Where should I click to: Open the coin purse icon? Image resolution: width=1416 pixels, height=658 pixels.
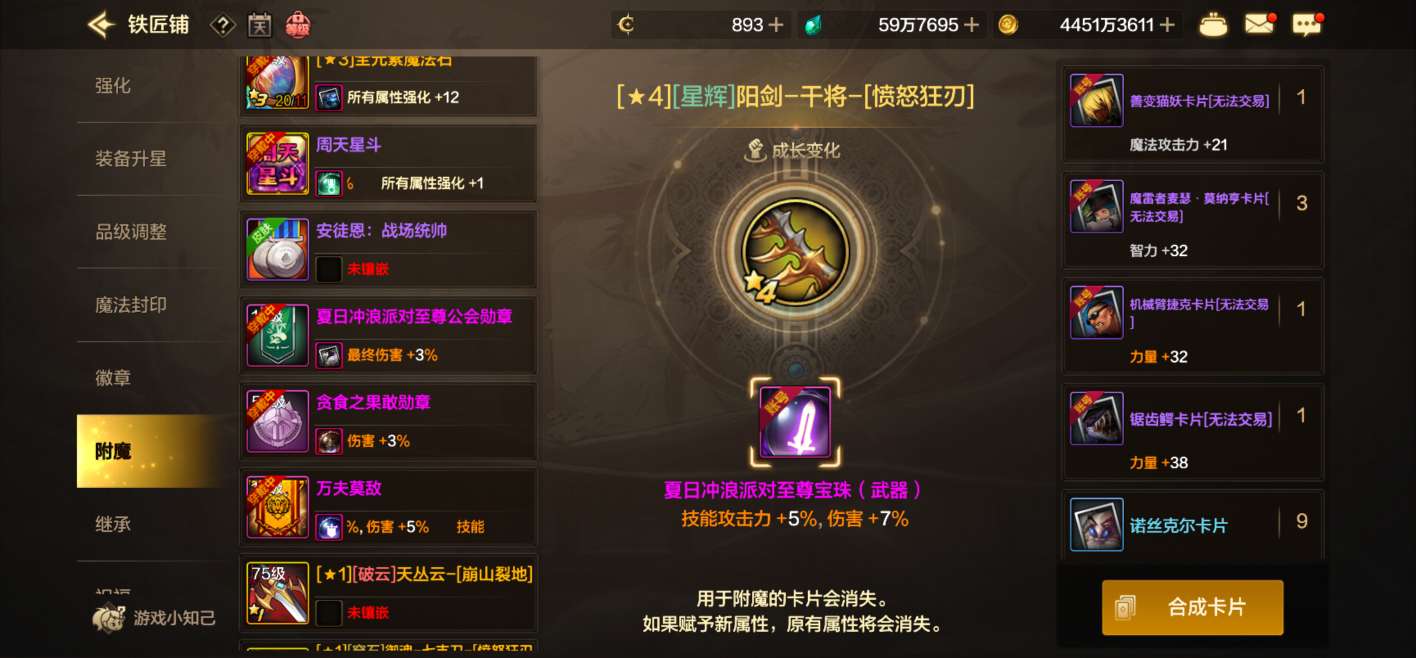1213,25
